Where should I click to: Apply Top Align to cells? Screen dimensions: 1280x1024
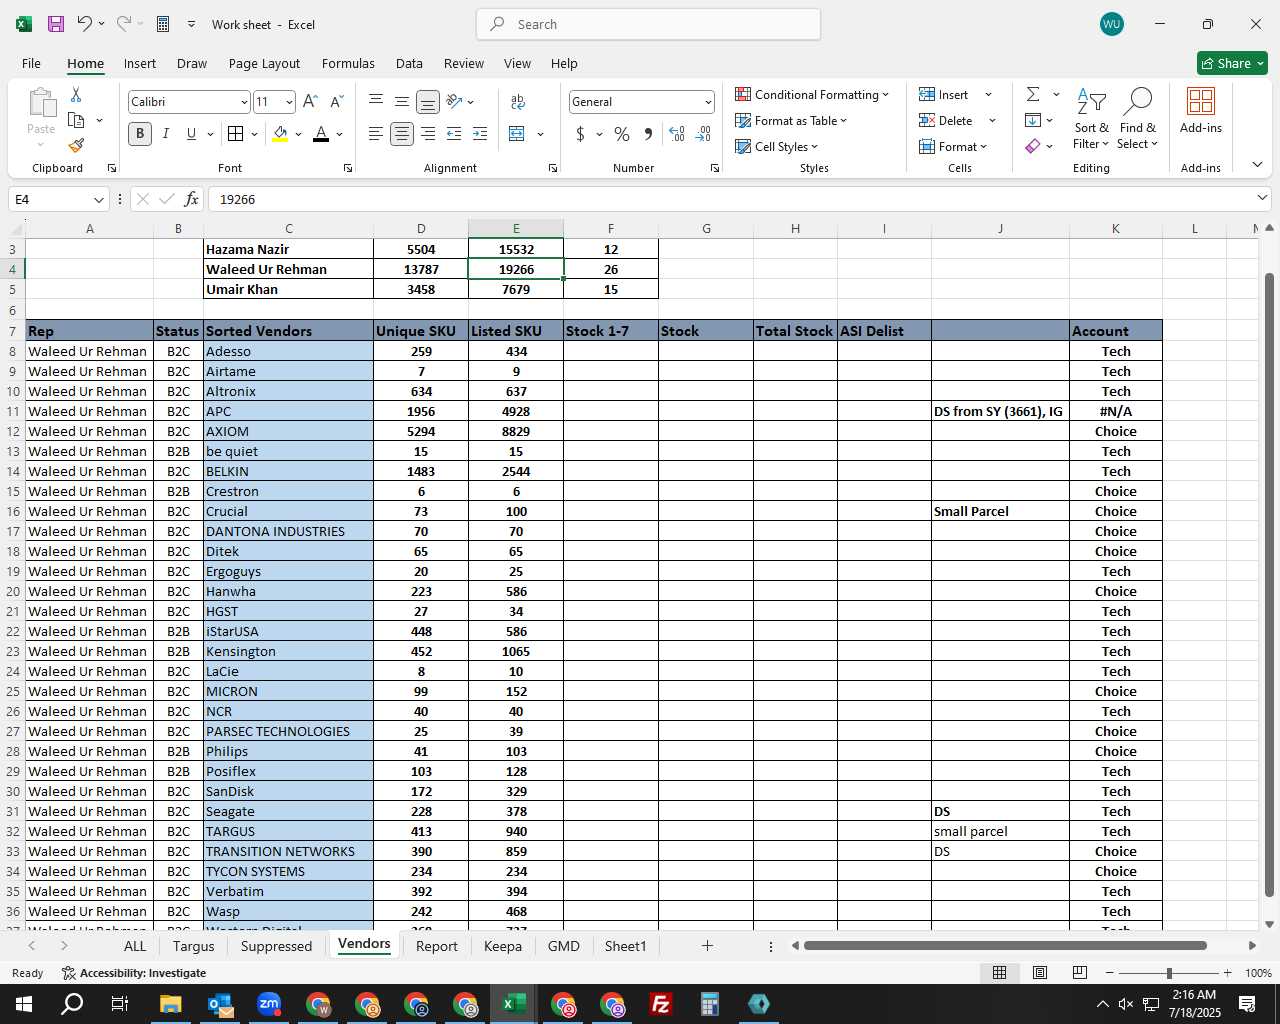tap(376, 101)
